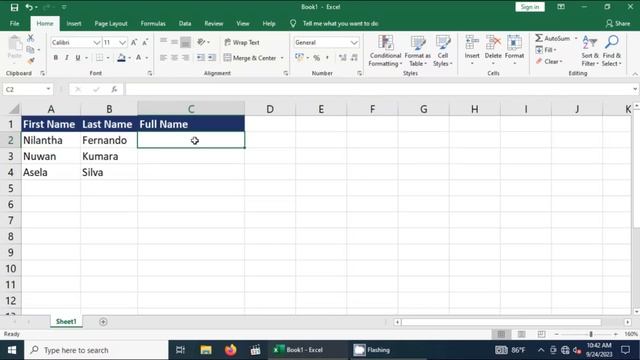Open the Clear dropdown
Viewport: 640px width, 360px height.
549,62
